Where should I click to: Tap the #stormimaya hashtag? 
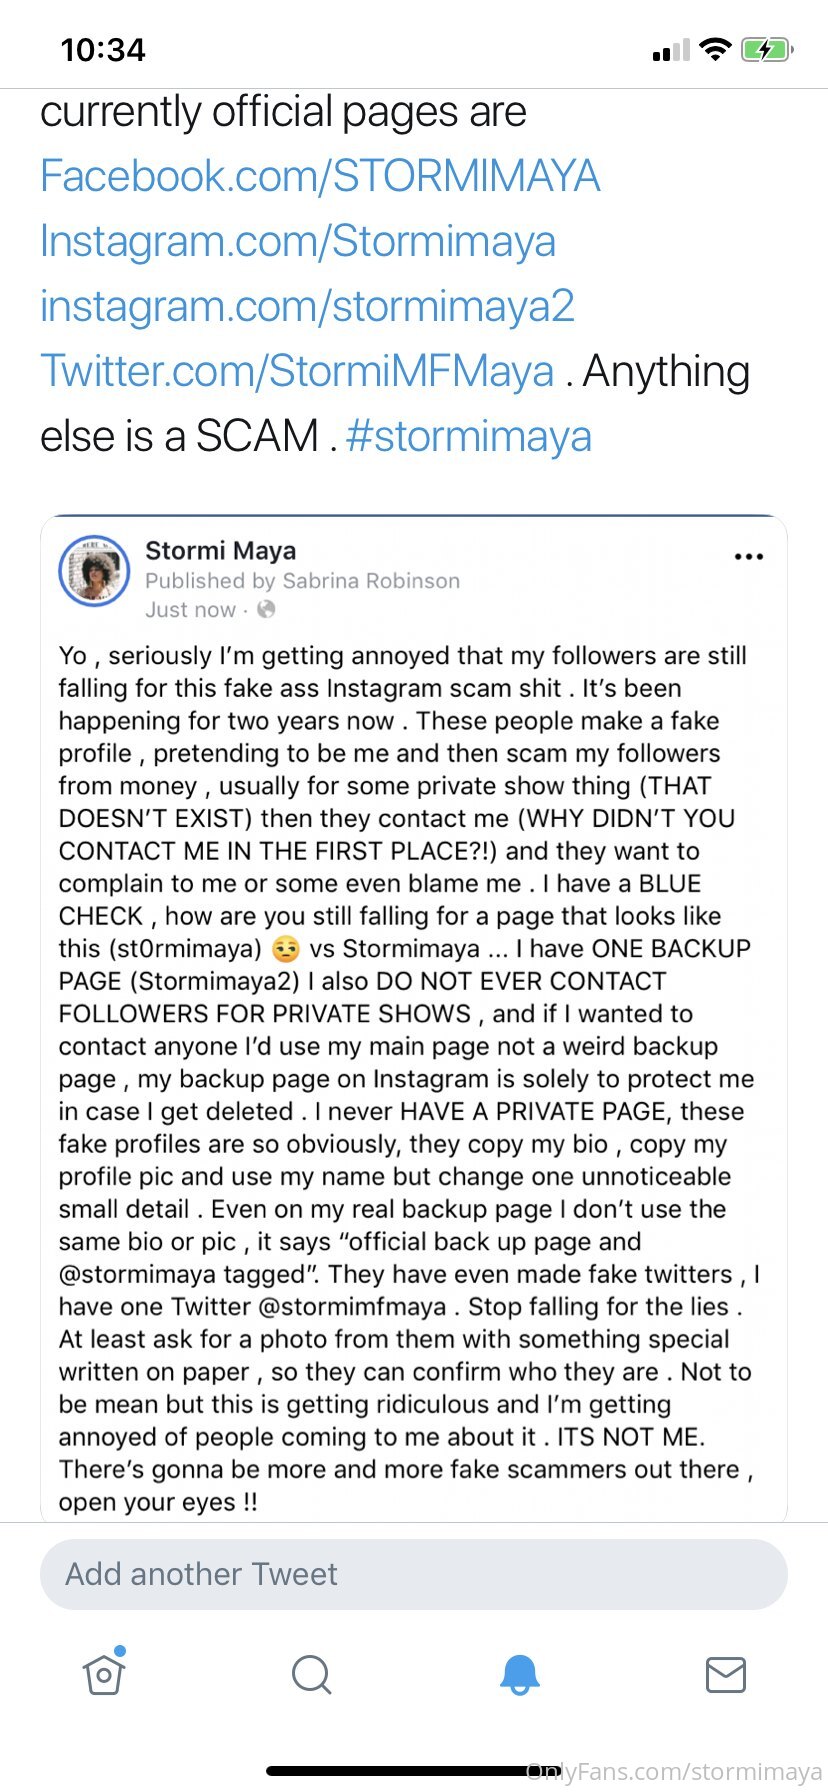coord(468,437)
